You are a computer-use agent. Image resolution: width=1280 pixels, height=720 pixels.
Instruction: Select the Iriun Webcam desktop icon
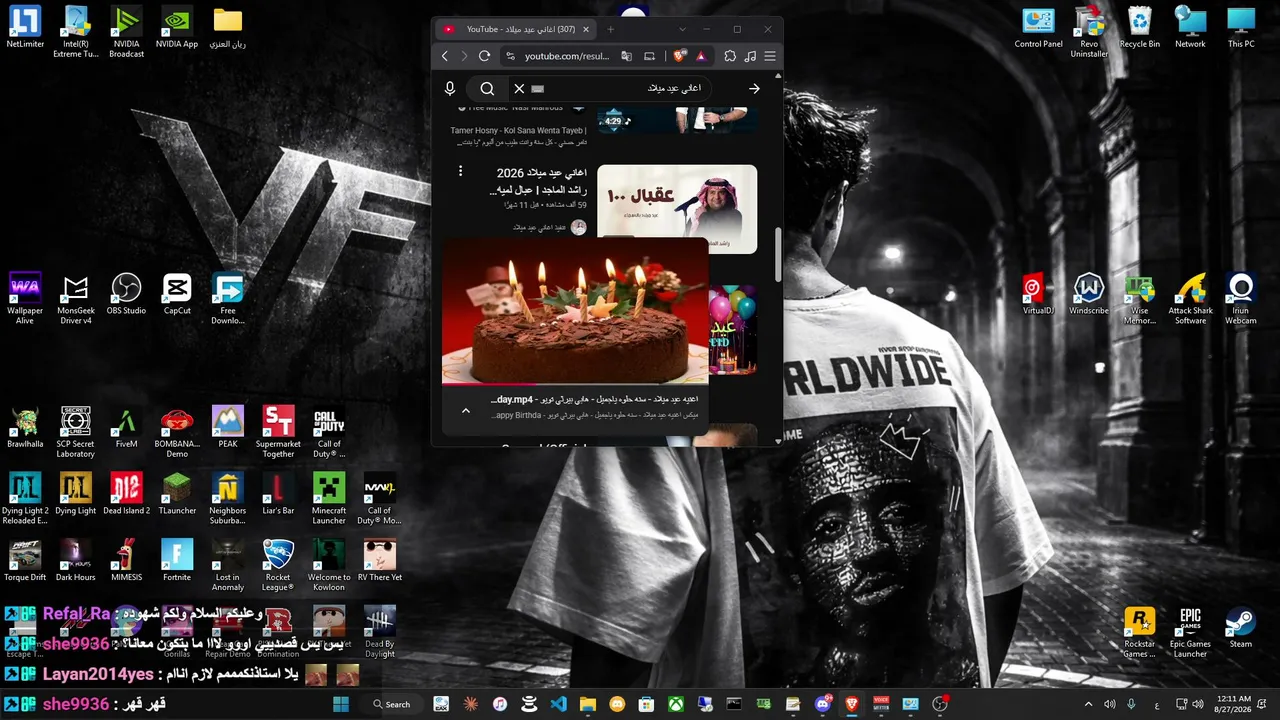1241,299
